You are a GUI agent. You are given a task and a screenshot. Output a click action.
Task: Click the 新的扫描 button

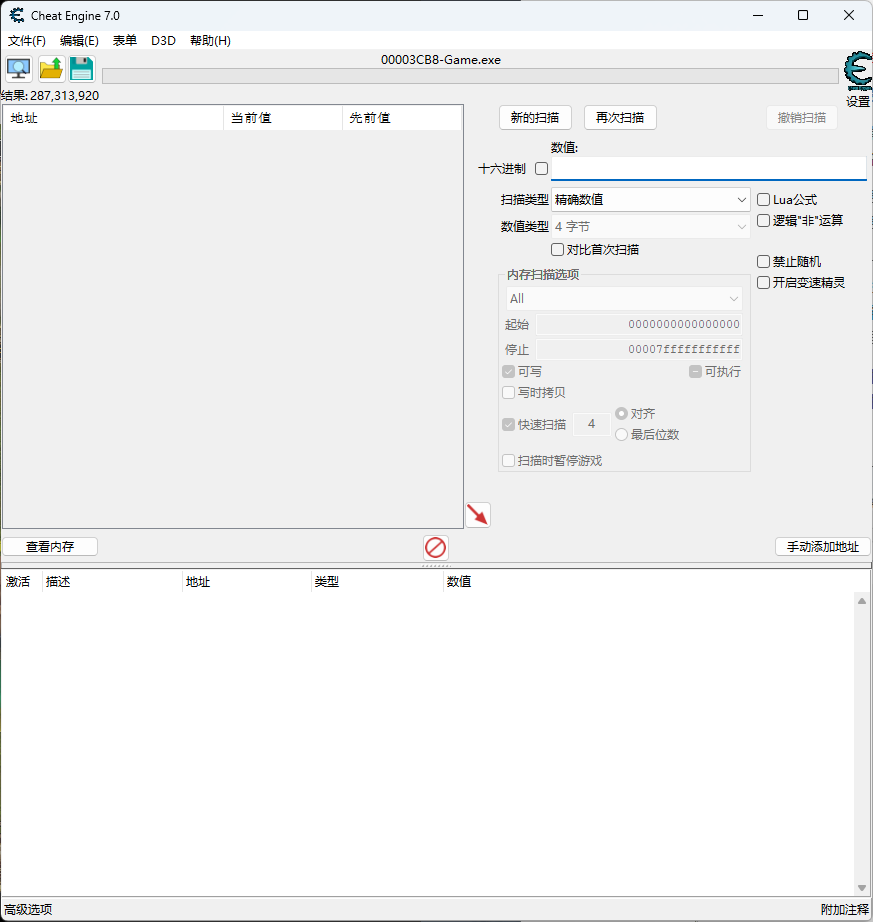[535, 118]
